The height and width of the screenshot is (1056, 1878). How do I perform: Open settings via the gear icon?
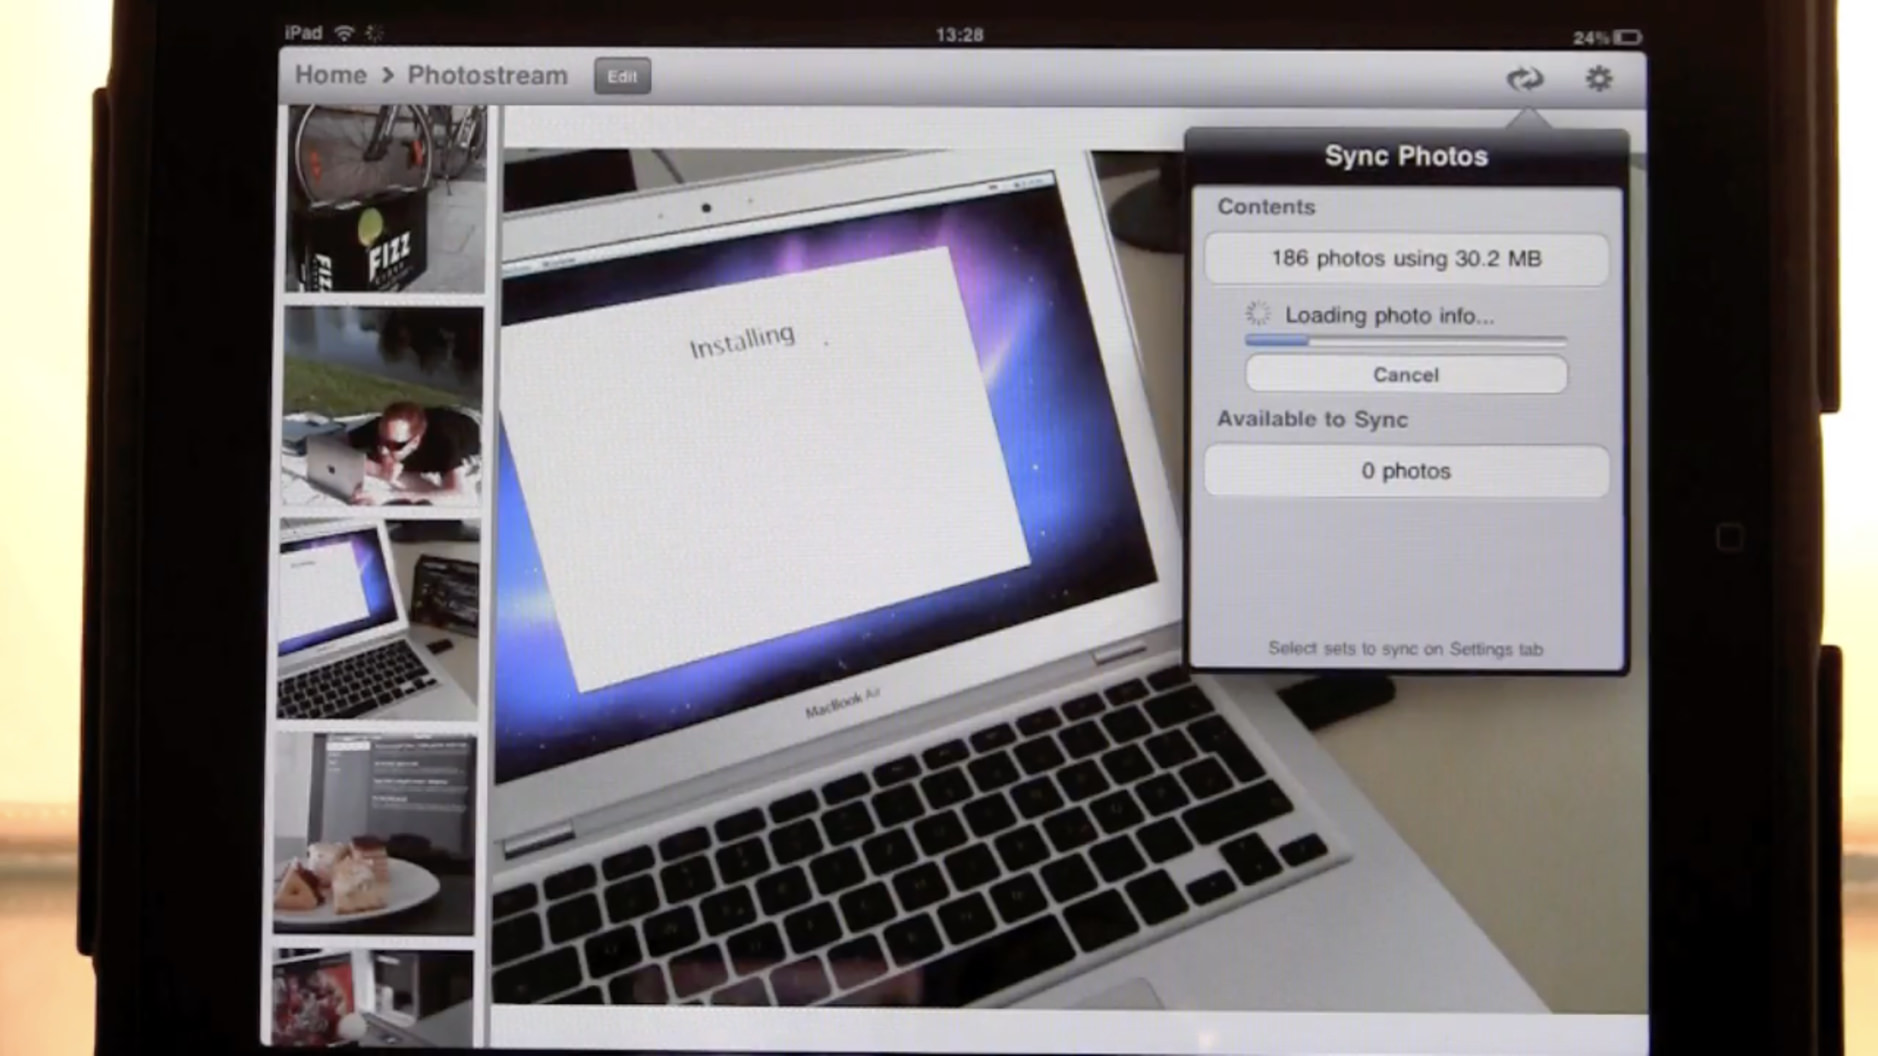[1598, 78]
